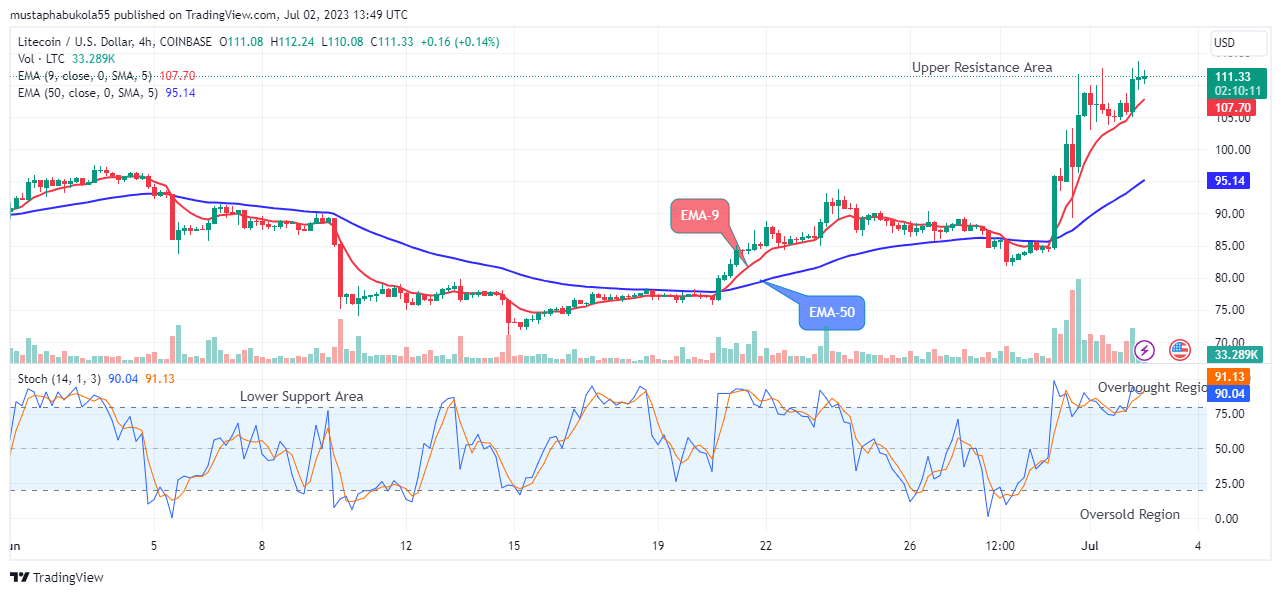Click the TradingView logo at bottom left
The height and width of the screenshot is (595, 1281).
coord(57,577)
